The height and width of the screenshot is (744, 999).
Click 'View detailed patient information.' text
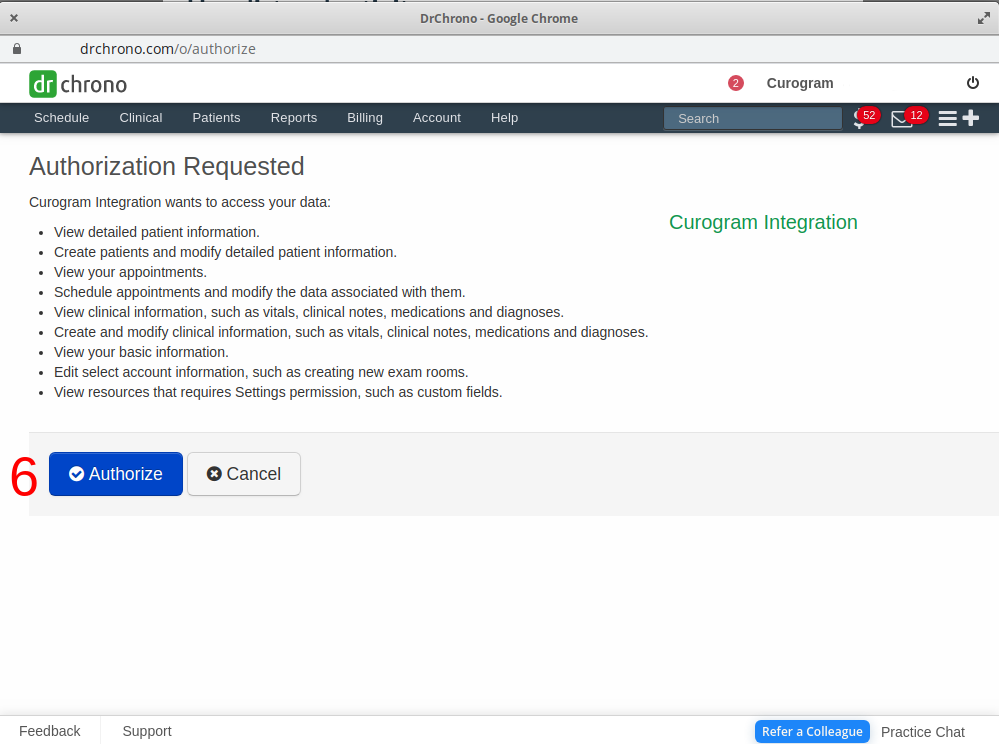click(x=157, y=232)
